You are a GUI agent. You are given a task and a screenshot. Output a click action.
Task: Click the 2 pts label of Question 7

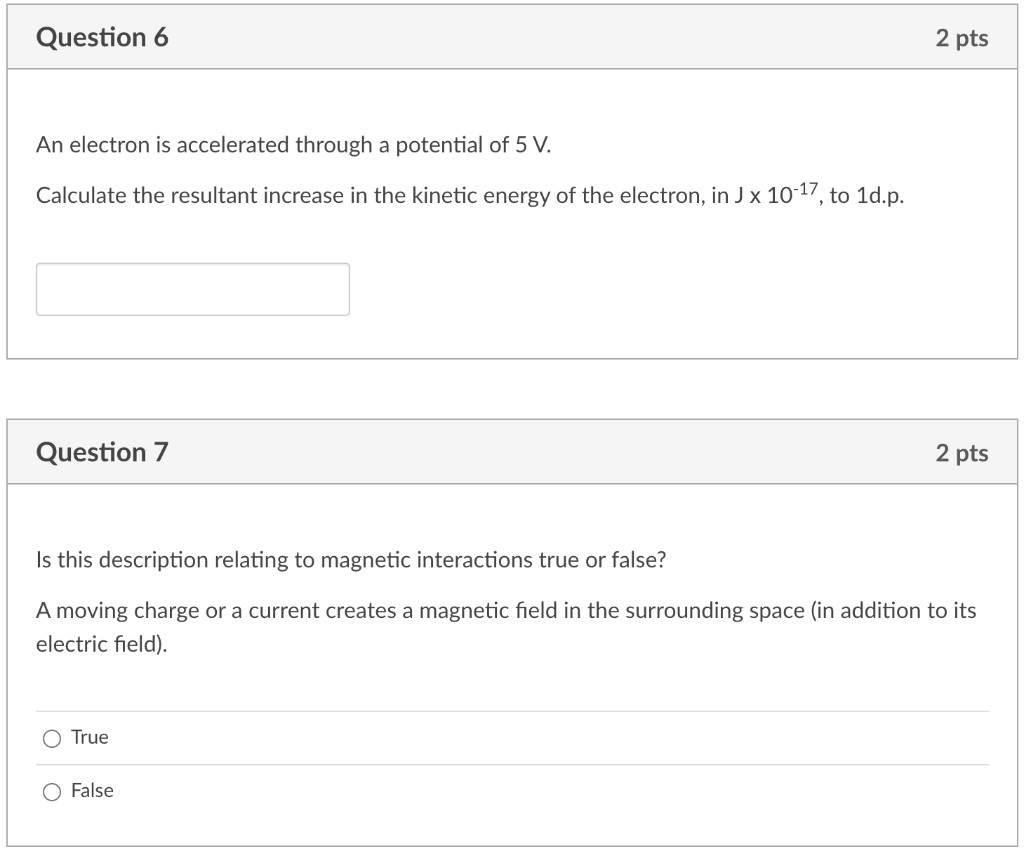pyautogui.click(x=961, y=453)
